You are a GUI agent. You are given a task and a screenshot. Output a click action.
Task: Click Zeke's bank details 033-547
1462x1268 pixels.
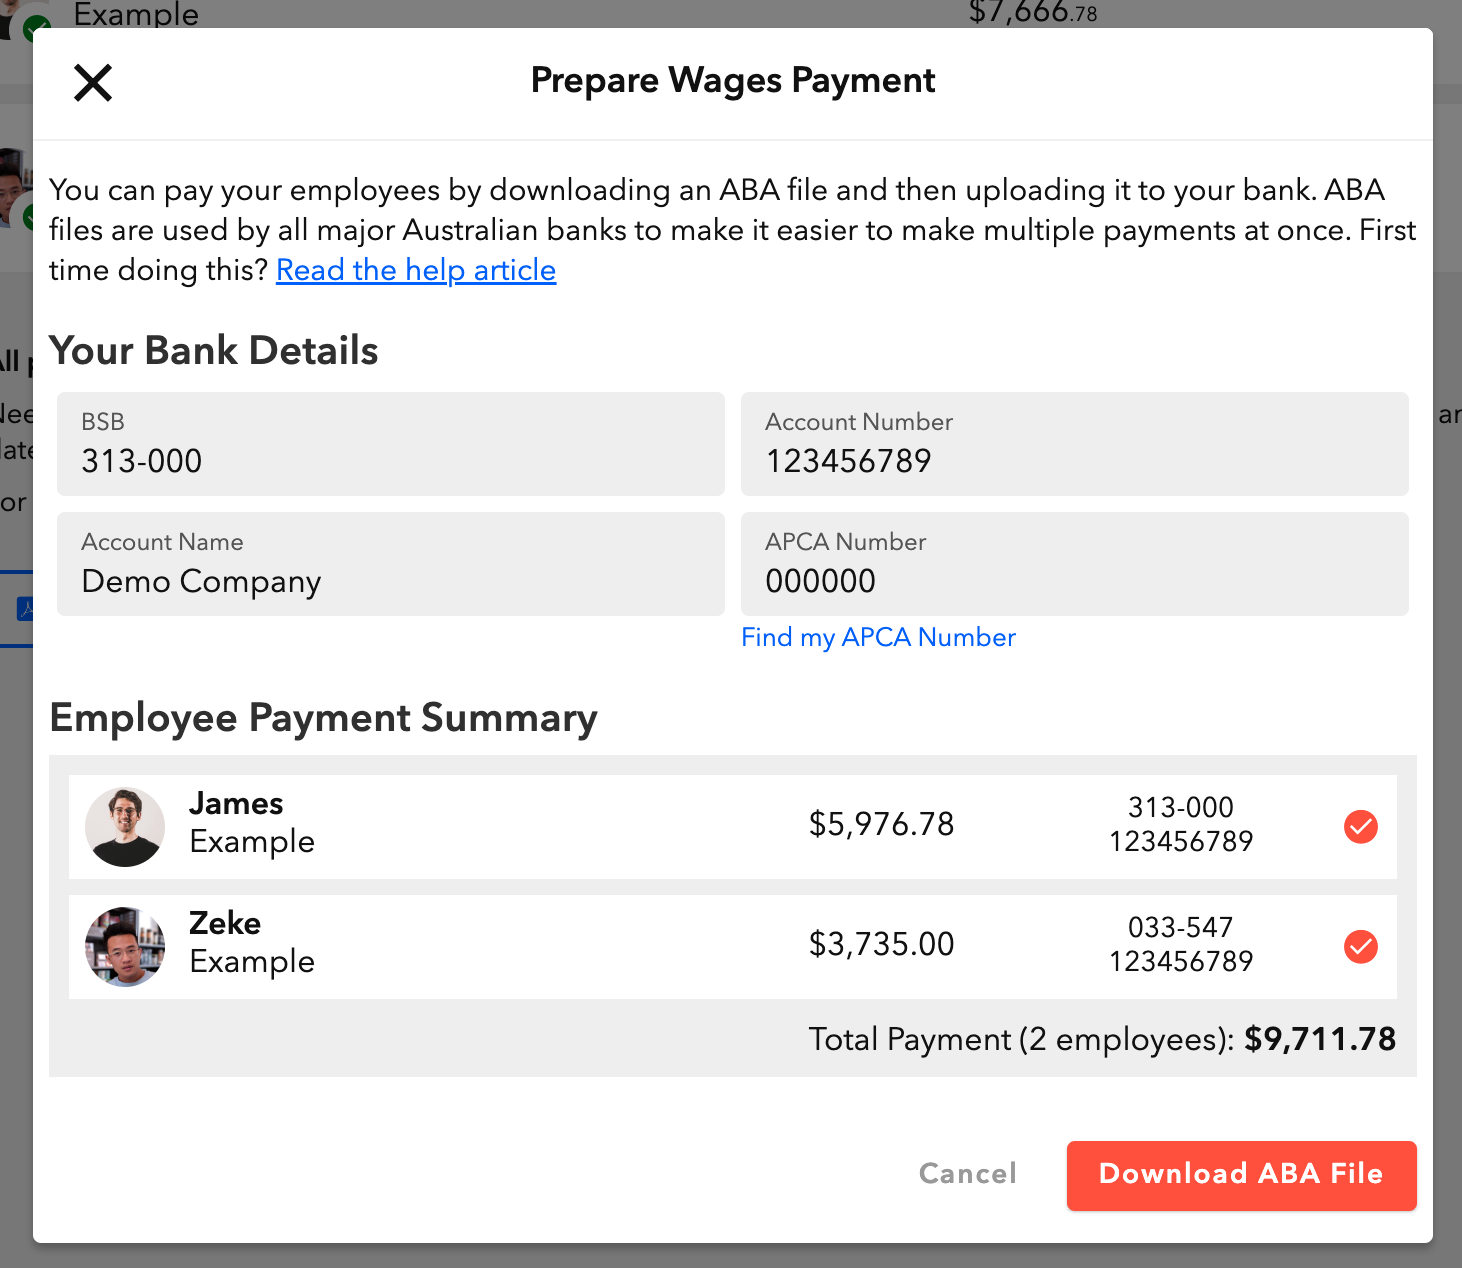tap(1180, 928)
